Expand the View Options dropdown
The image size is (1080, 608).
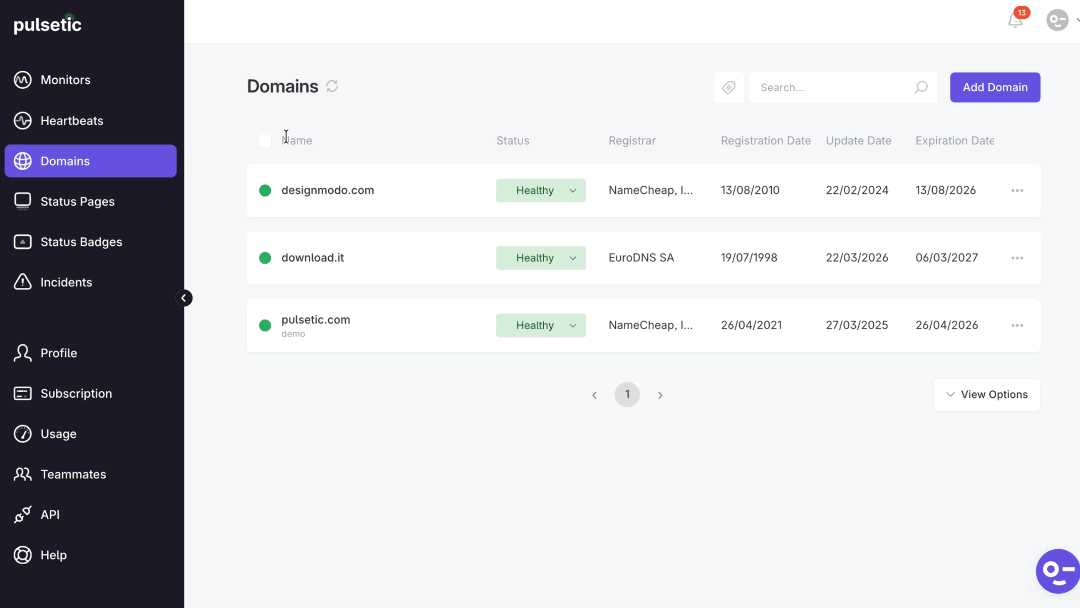pyautogui.click(x=986, y=394)
